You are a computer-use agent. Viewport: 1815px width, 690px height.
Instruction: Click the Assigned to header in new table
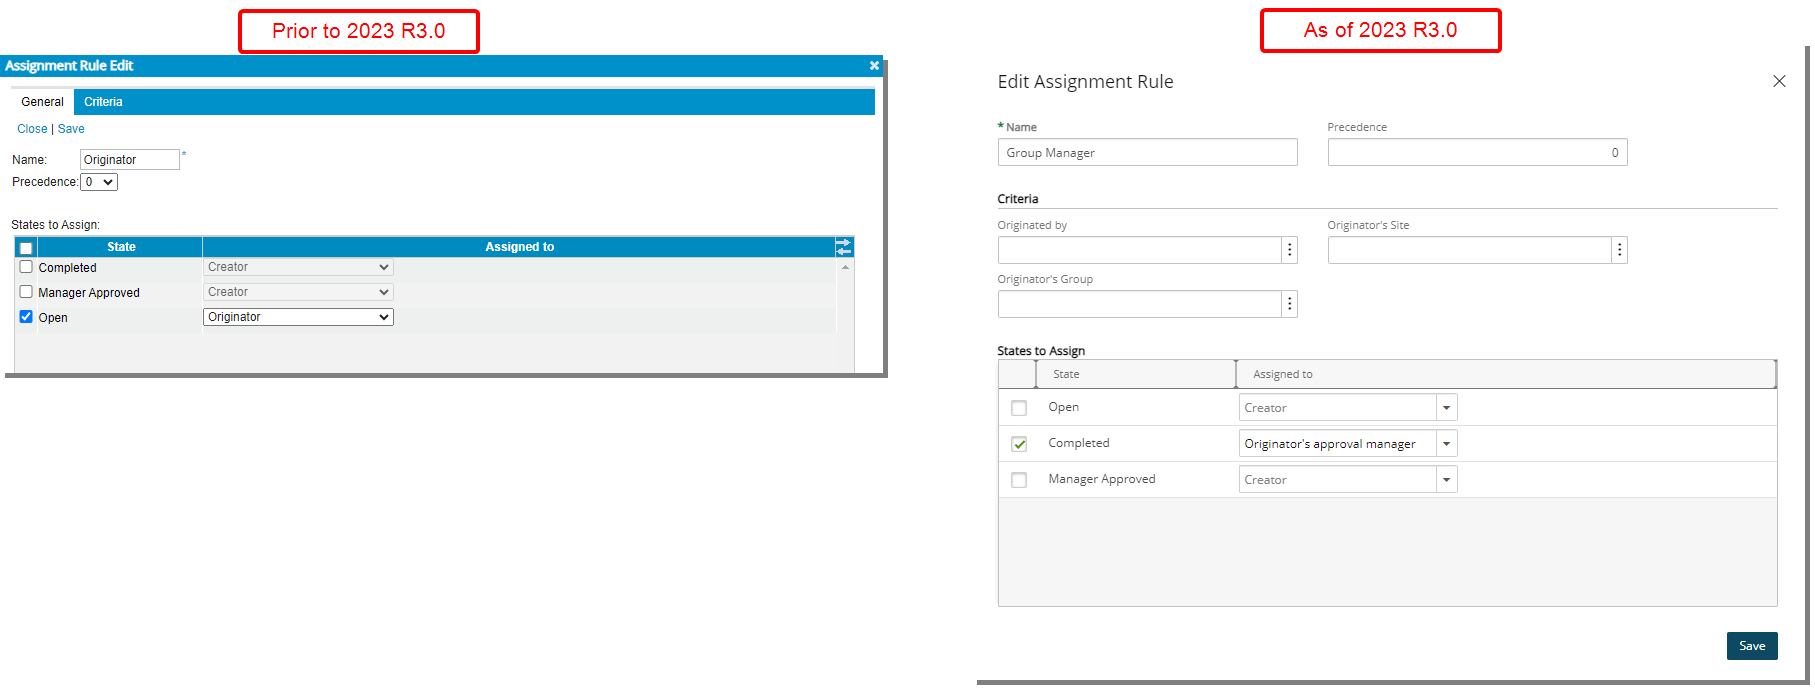1506,374
